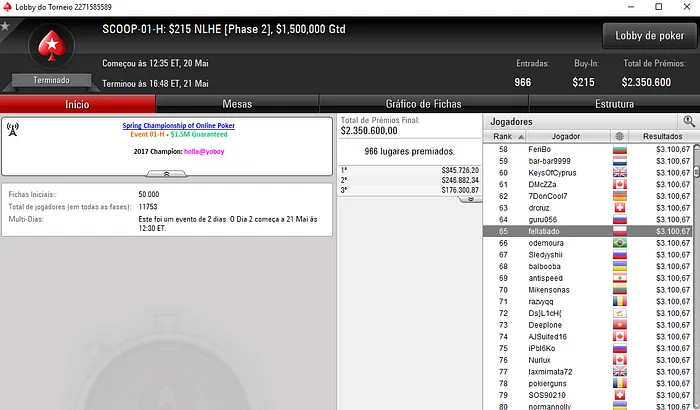Viewport: 700px width, 410px height.
Task: Click the players list vertical scrollbar
Action: coord(696,277)
